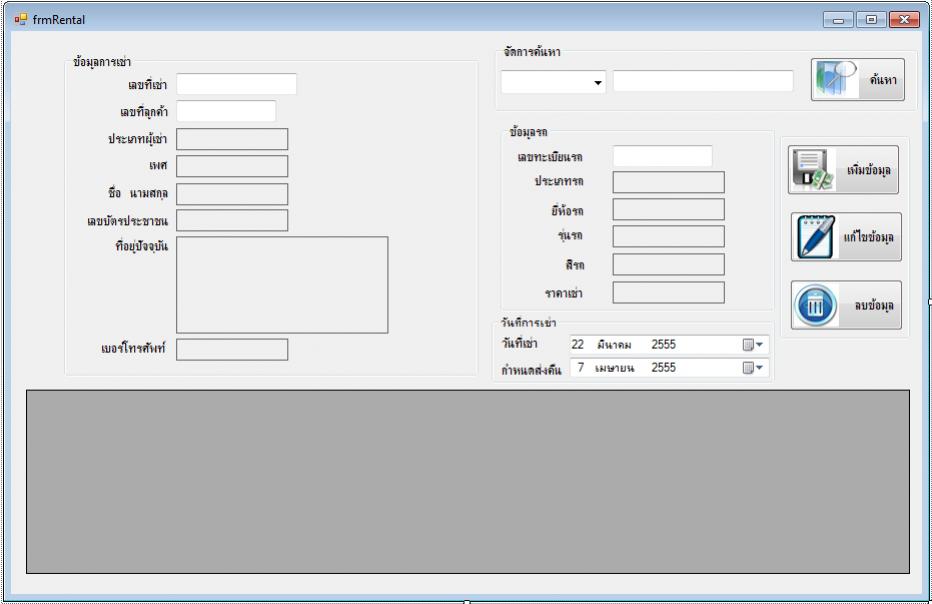Image resolution: width=932 pixels, height=604 pixels.
Task: Click the ราคาเช่า rental price field
Action: (x=669, y=292)
